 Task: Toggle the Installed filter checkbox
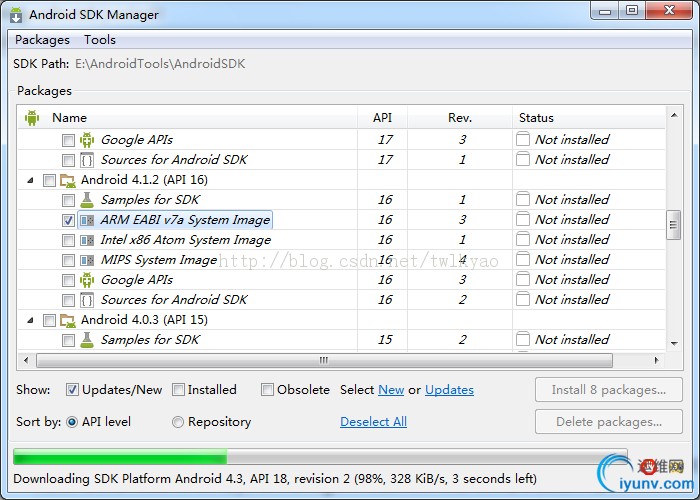(x=178, y=390)
